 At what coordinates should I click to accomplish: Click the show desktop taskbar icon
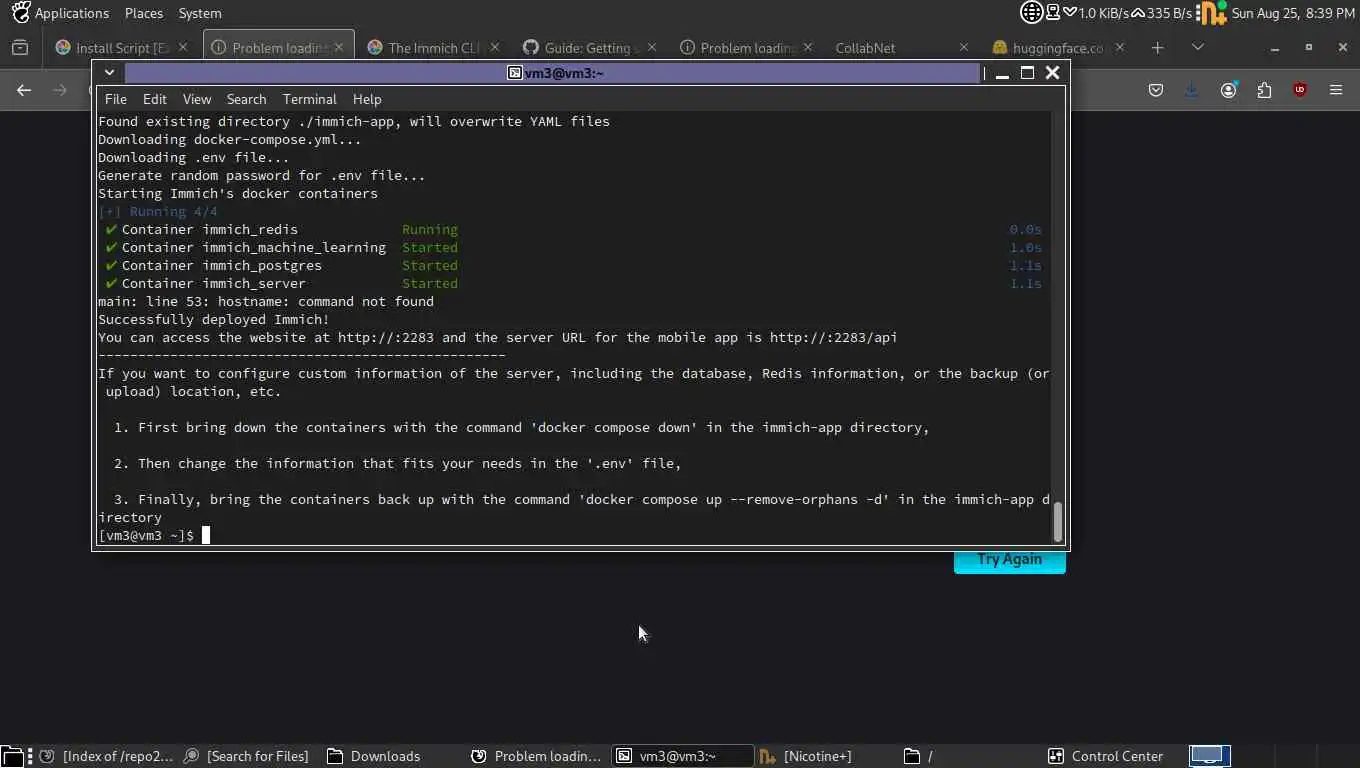pos(11,756)
